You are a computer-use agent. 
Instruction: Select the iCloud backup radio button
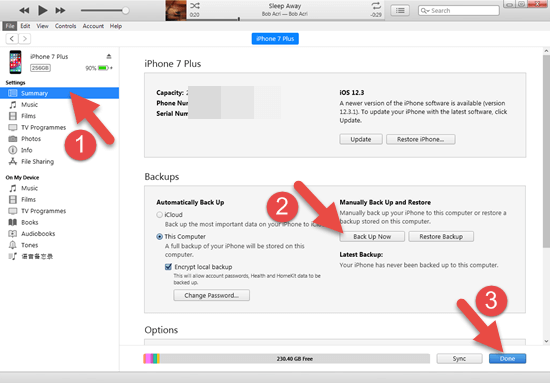tap(160, 215)
